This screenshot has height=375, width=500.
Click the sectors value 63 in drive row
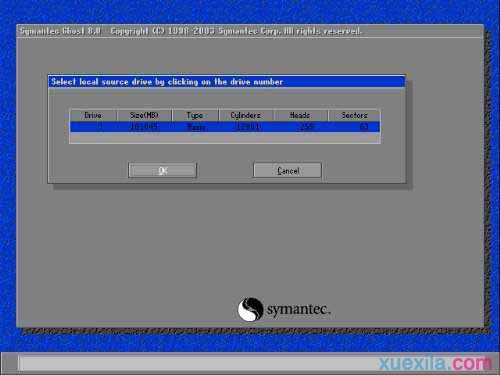click(364, 127)
